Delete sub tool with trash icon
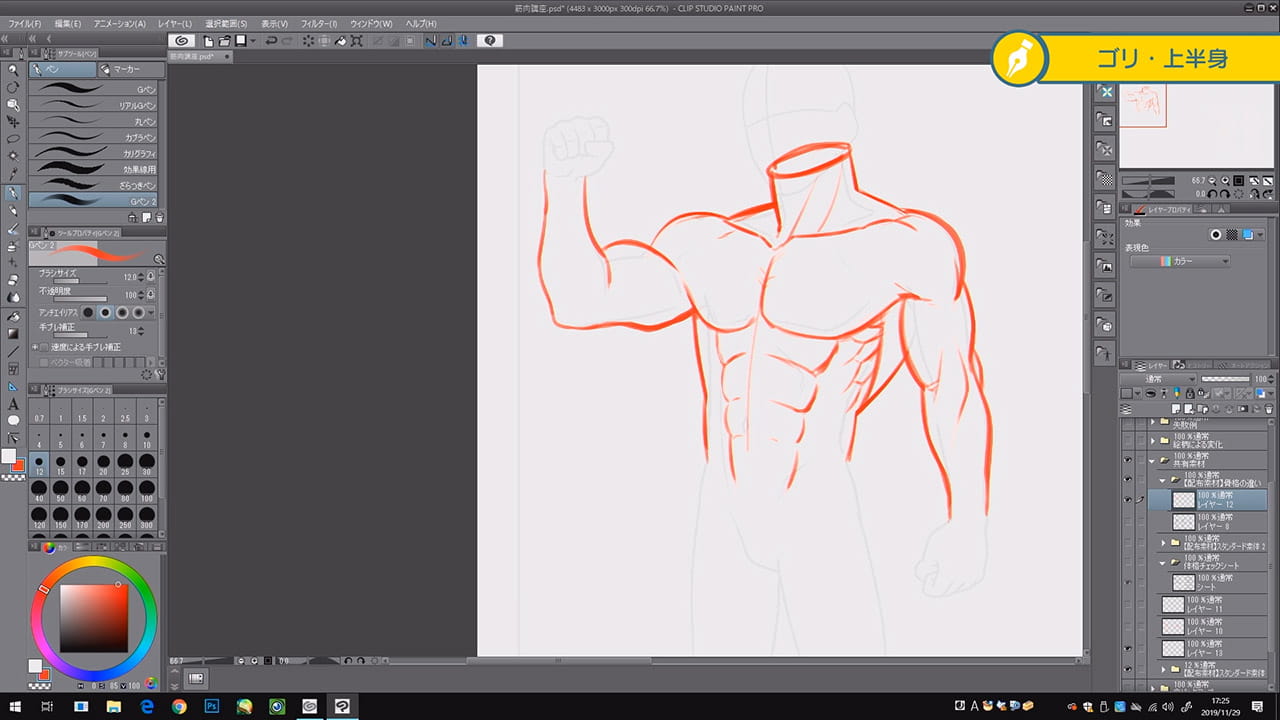 pos(160,217)
